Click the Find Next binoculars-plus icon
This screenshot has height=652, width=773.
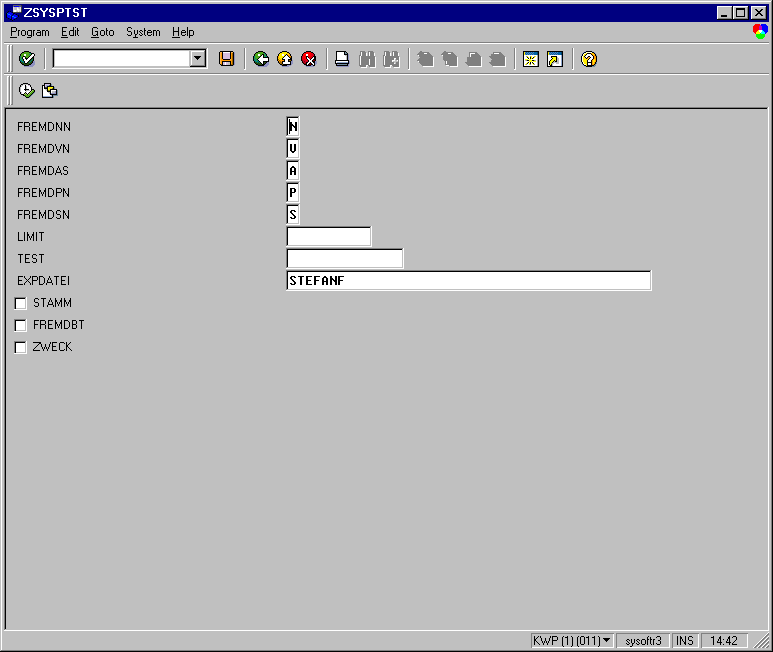[x=391, y=59]
